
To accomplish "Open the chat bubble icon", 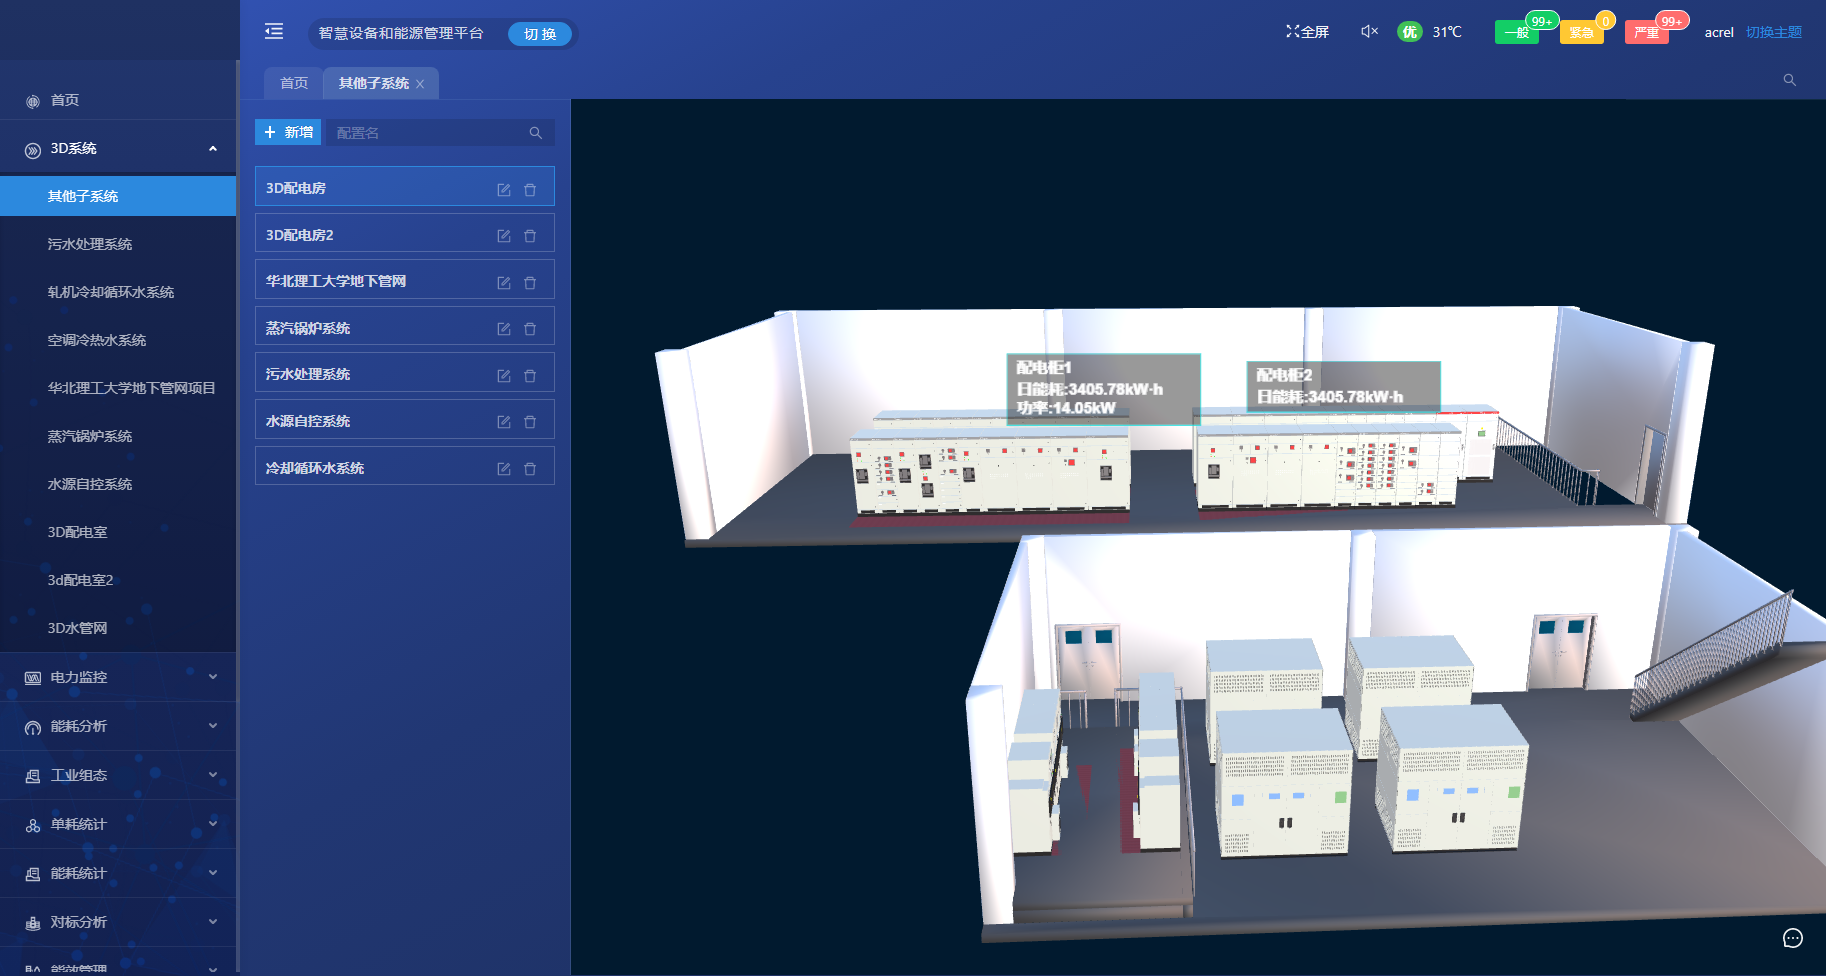I will pyautogui.click(x=1792, y=938).
